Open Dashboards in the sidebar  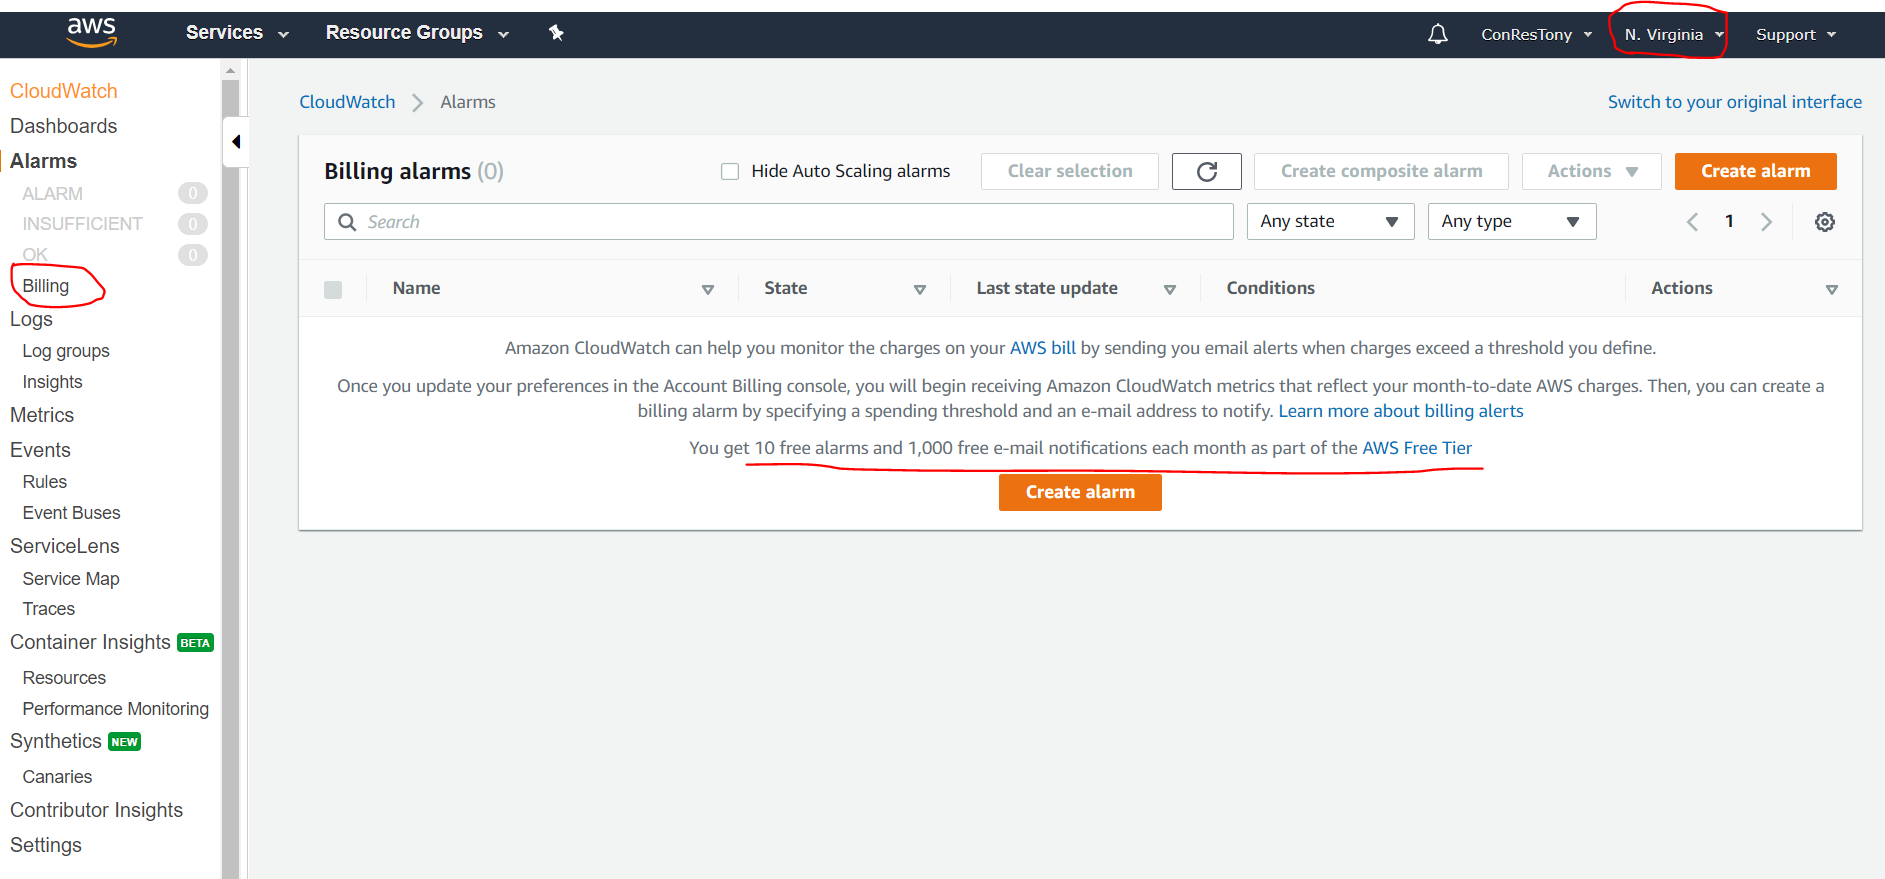[63, 126]
